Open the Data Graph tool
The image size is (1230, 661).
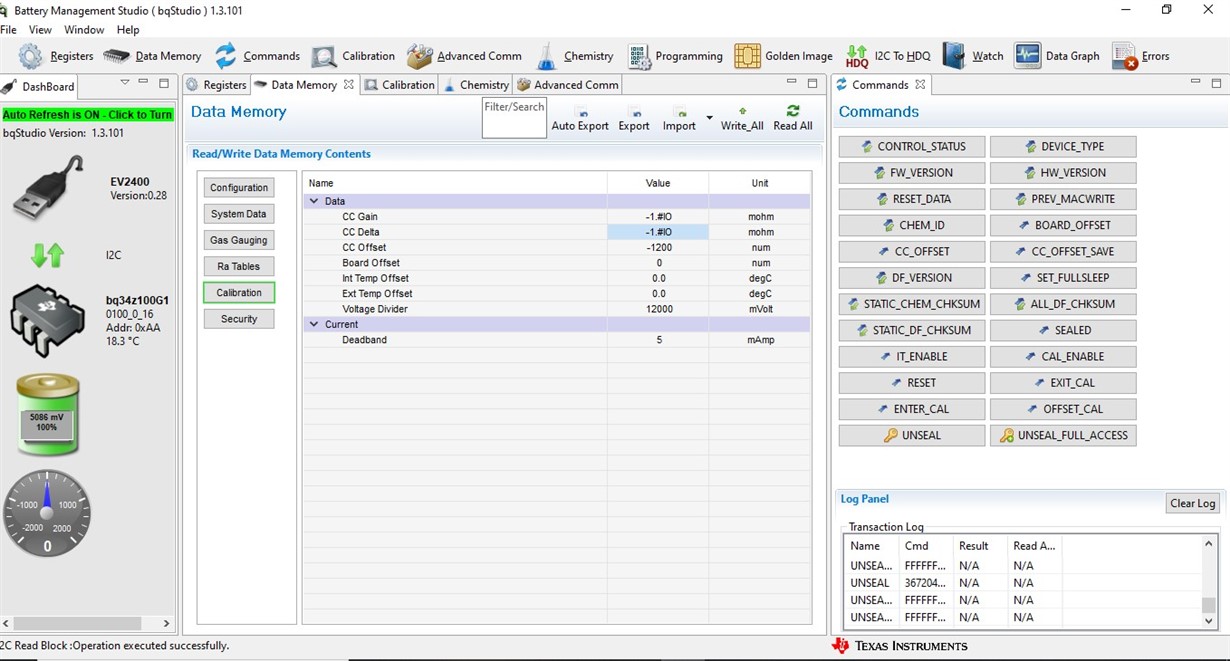[x=1057, y=56]
